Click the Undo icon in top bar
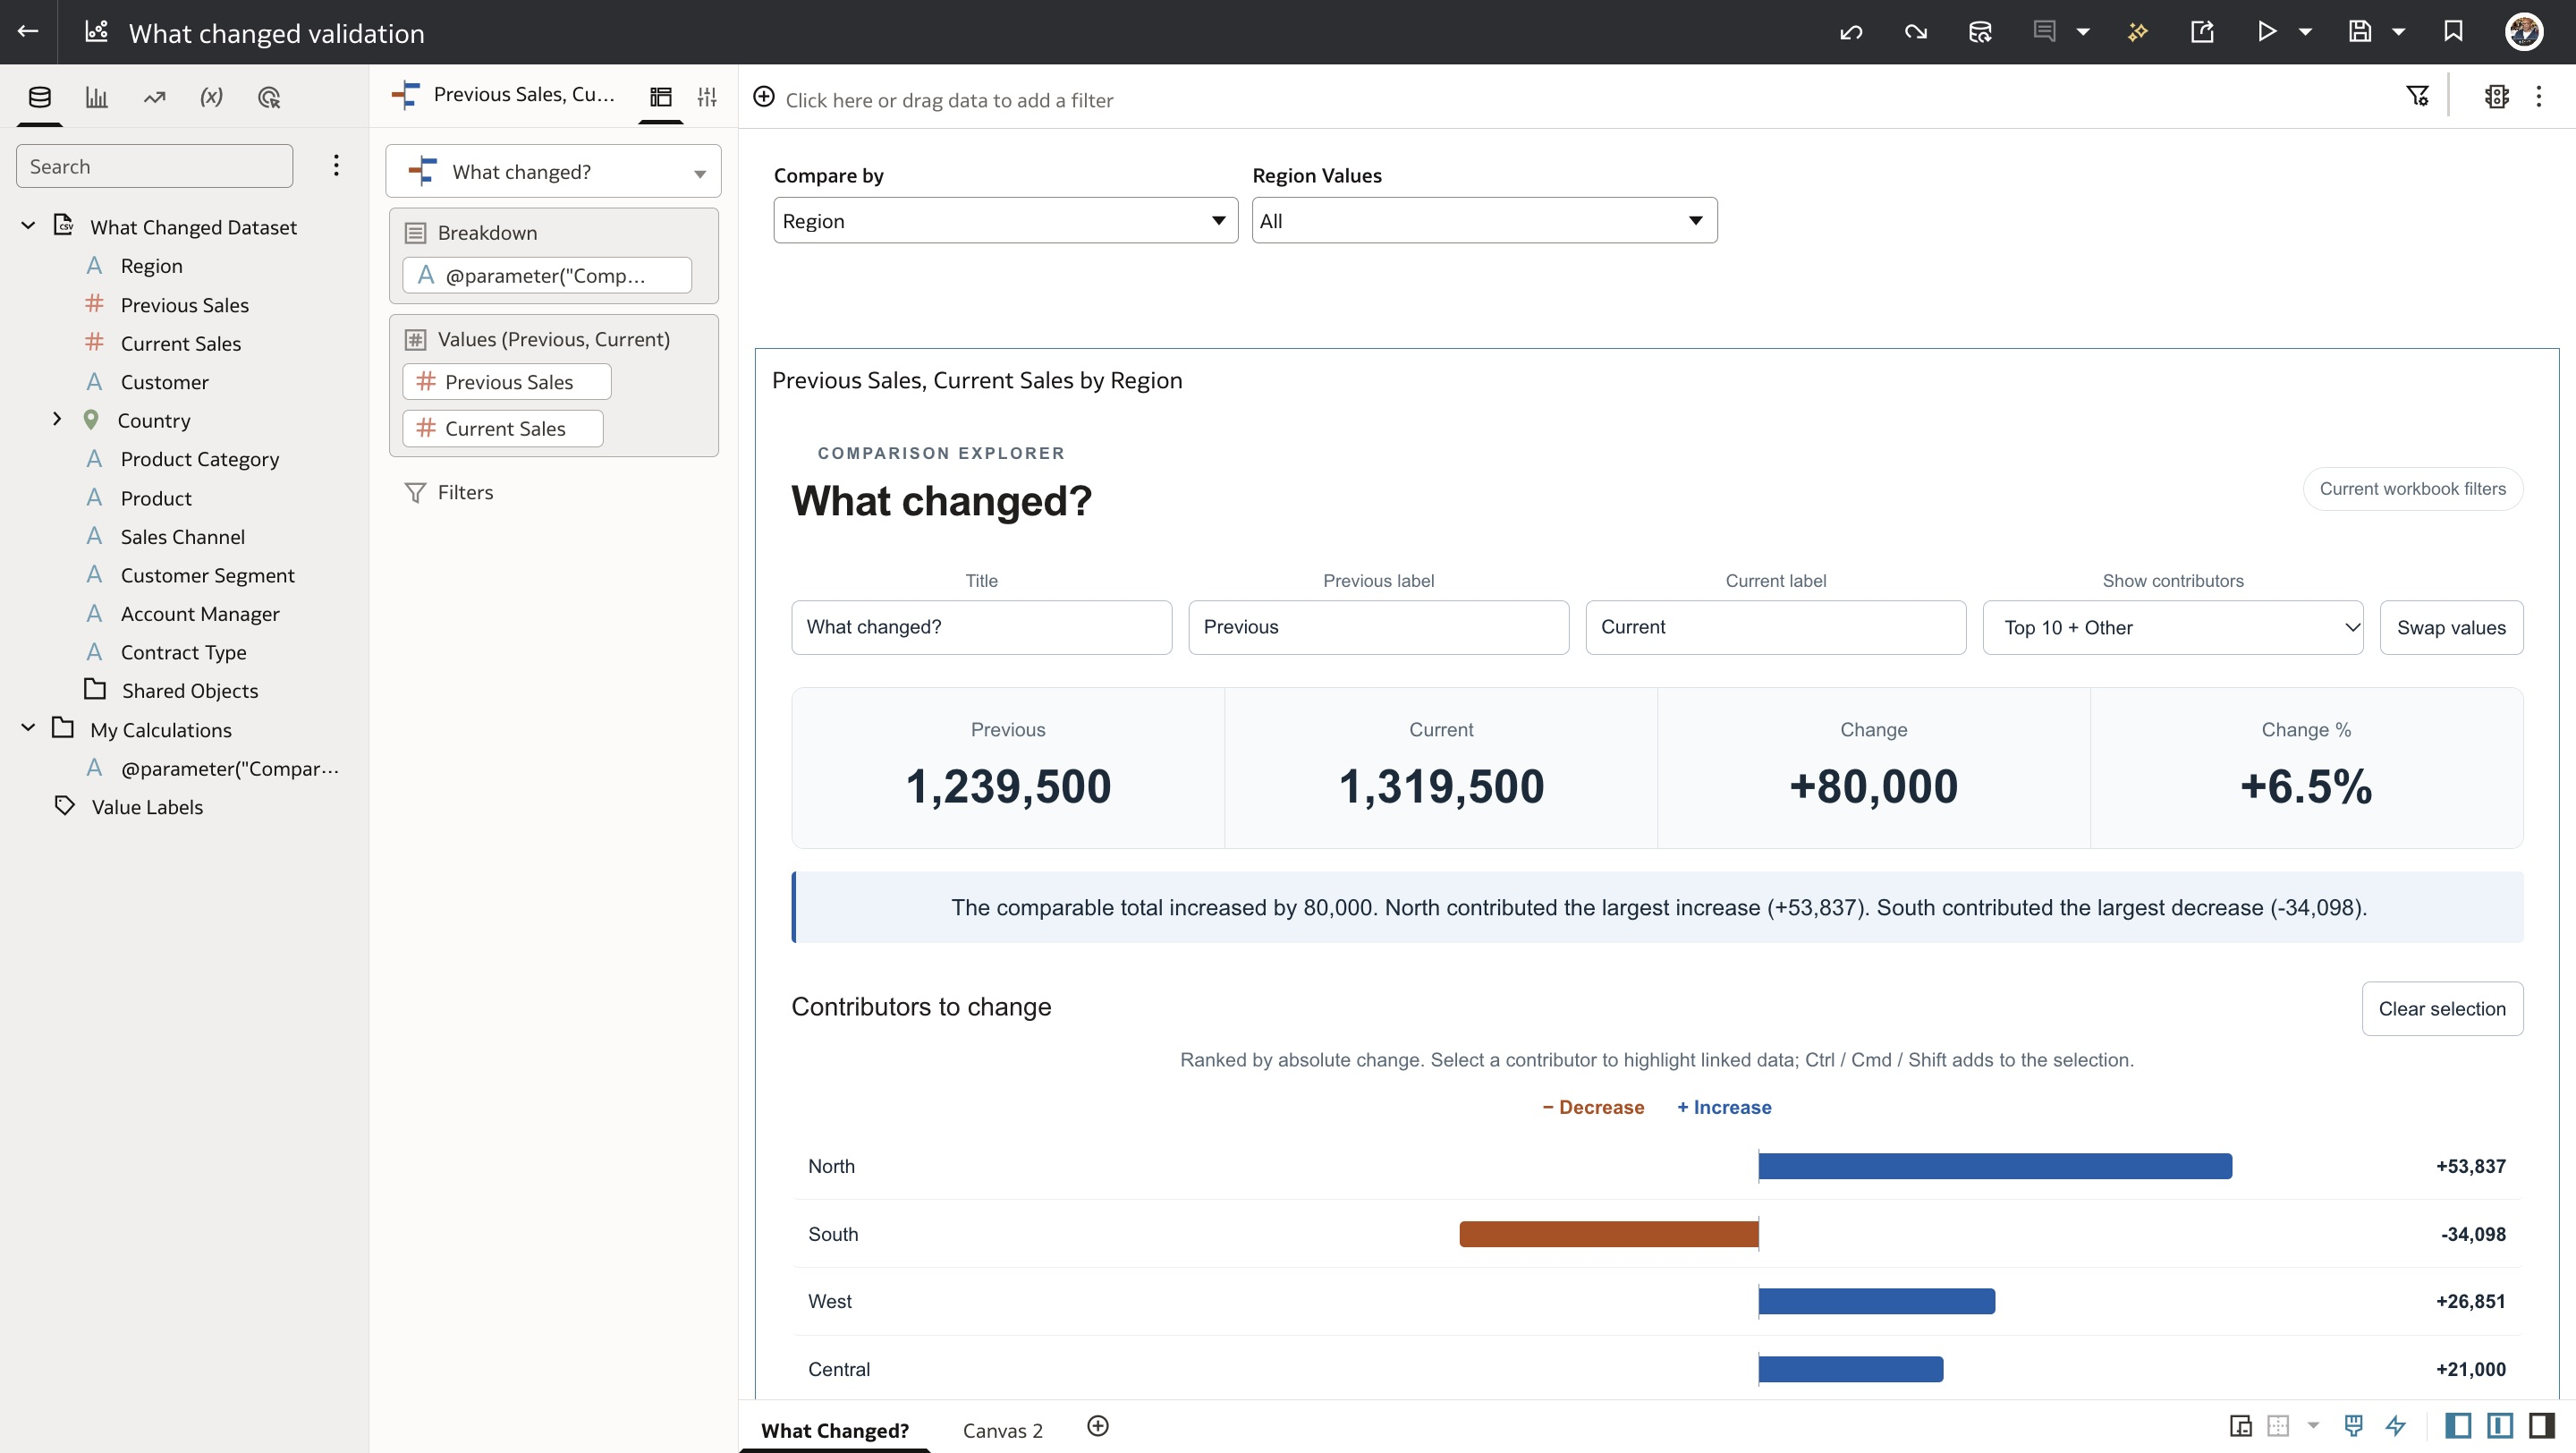This screenshot has height=1453, width=2576. click(1851, 32)
